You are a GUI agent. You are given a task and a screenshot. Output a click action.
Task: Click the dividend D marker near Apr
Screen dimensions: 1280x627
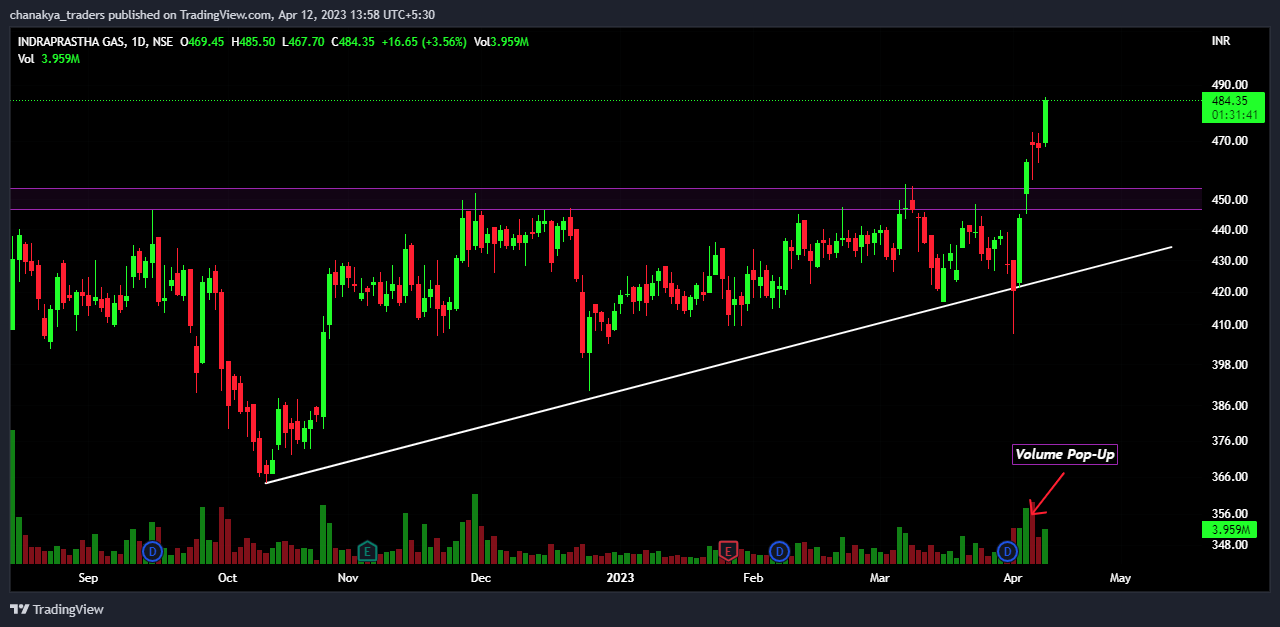[1008, 551]
